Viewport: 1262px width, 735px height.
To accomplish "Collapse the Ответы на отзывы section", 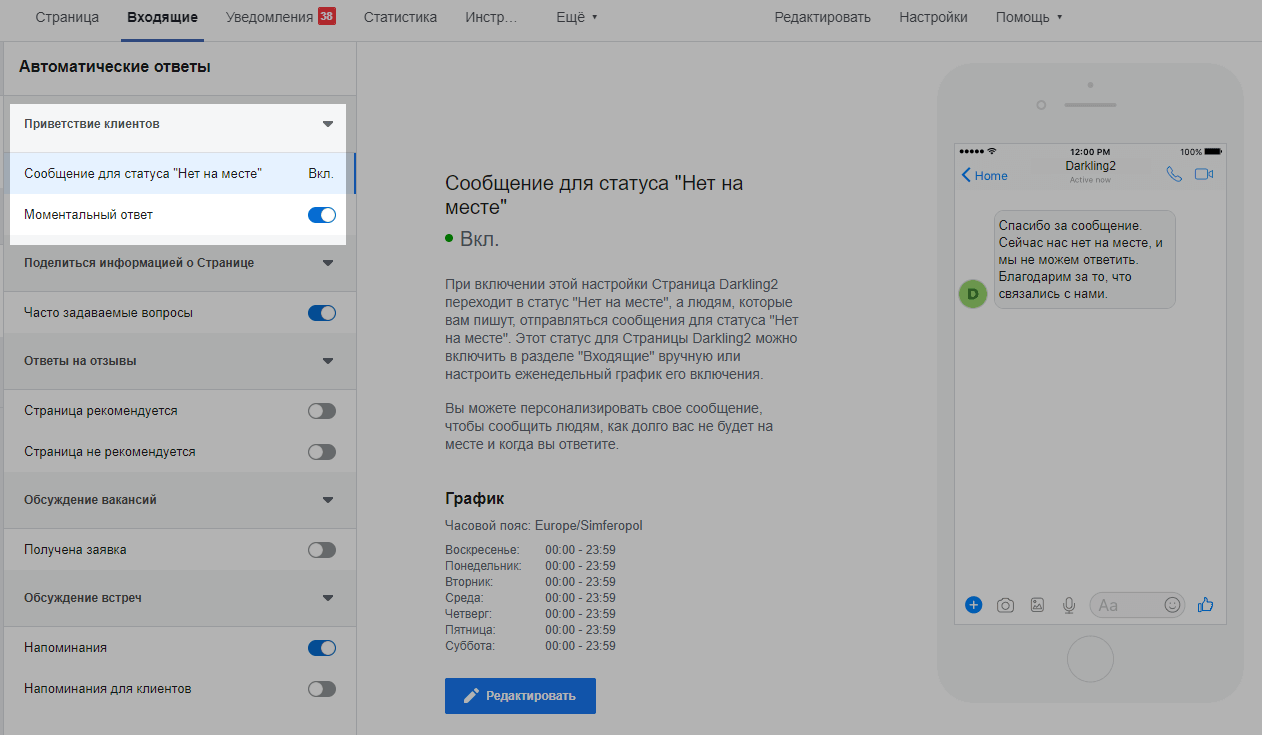I will pos(327,361).
